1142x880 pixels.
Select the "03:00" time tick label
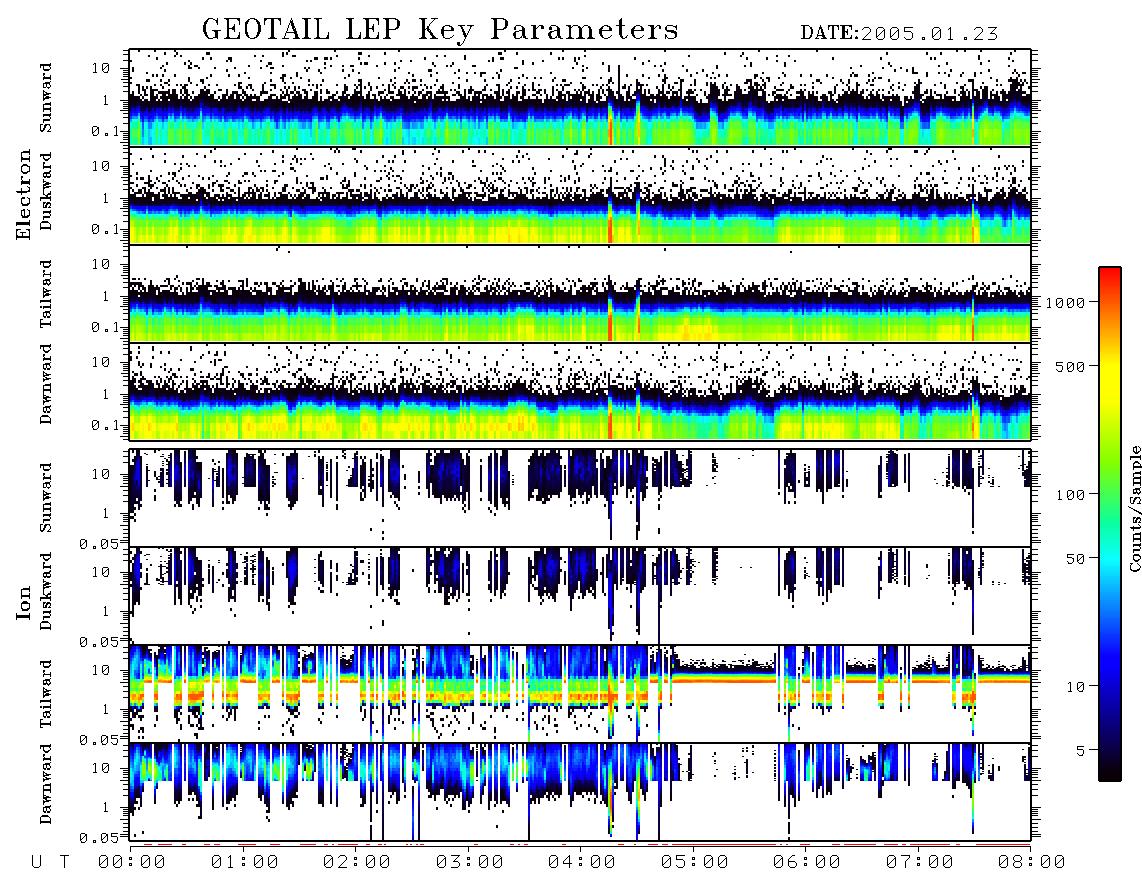[470, 863]
